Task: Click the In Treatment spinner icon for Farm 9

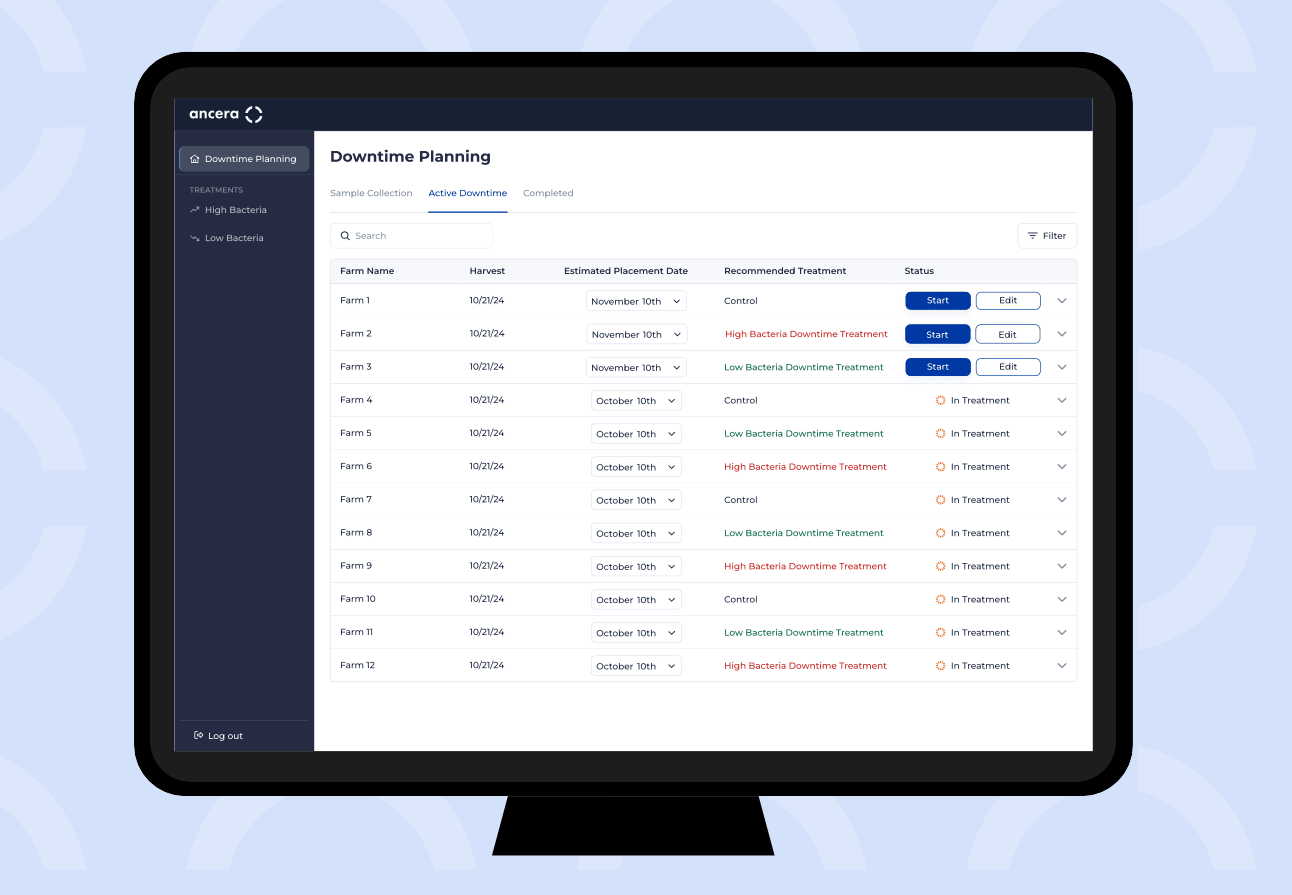Action: [940, 566]
